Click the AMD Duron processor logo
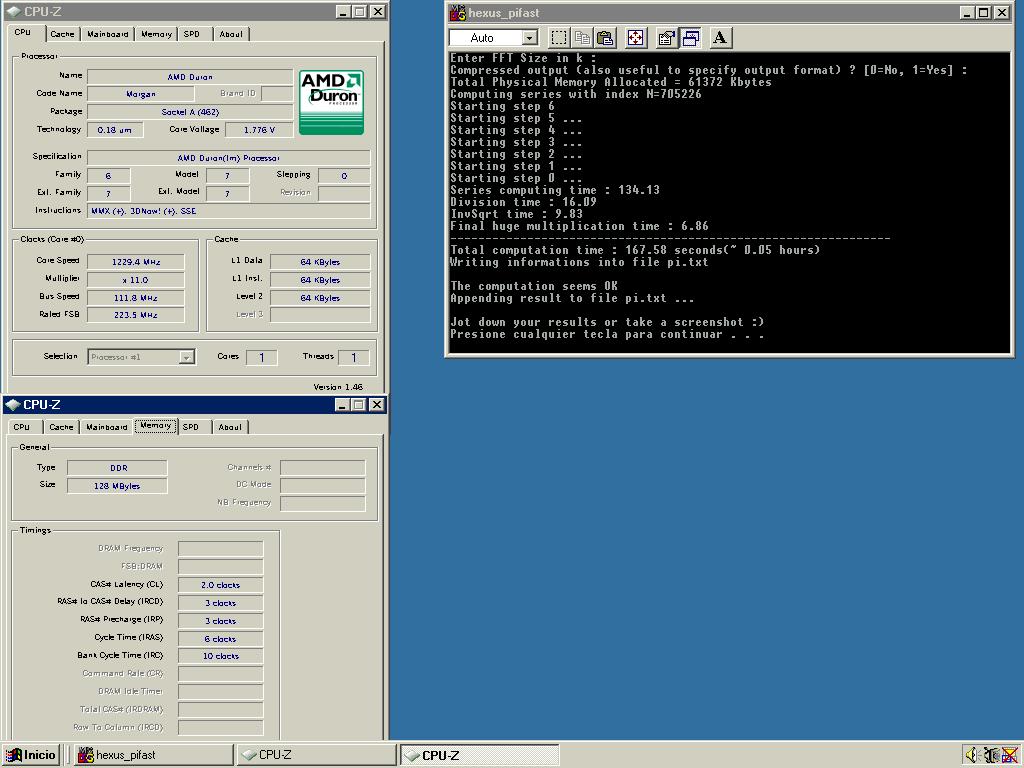Image resolution: width=1024 pixels, height=768 pixels. (x=331, y=103)
